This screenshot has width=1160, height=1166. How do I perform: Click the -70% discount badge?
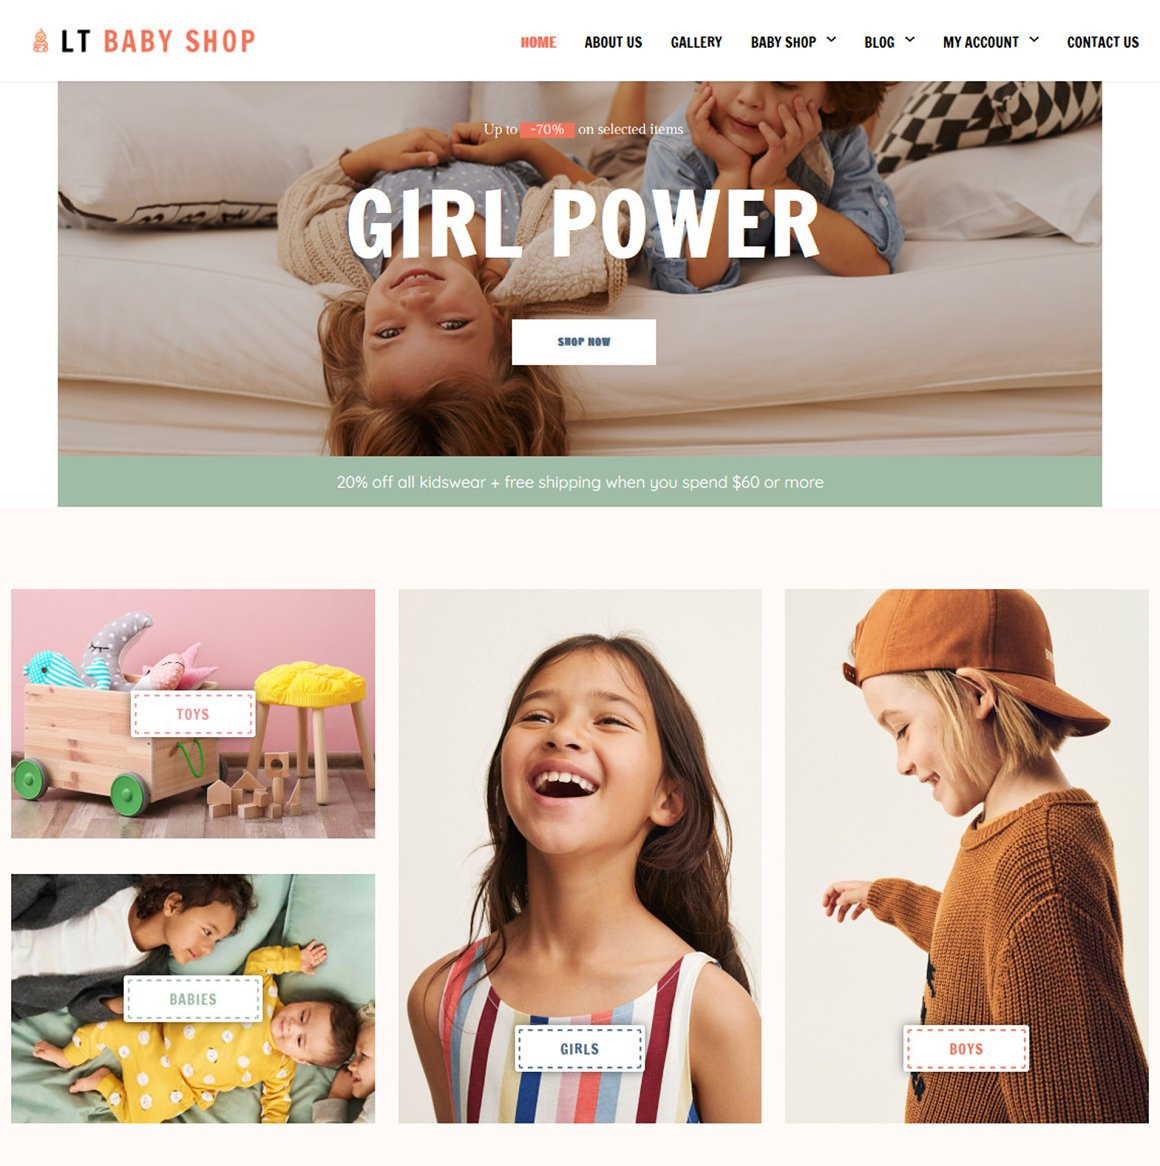[x=547, y=129]
